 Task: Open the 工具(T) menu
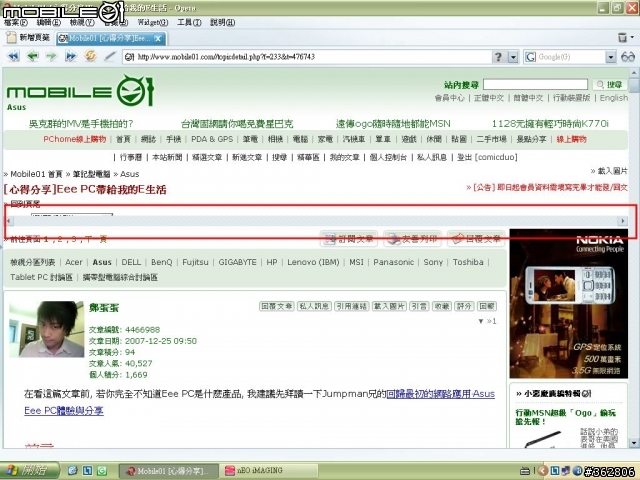click(189, 22)
